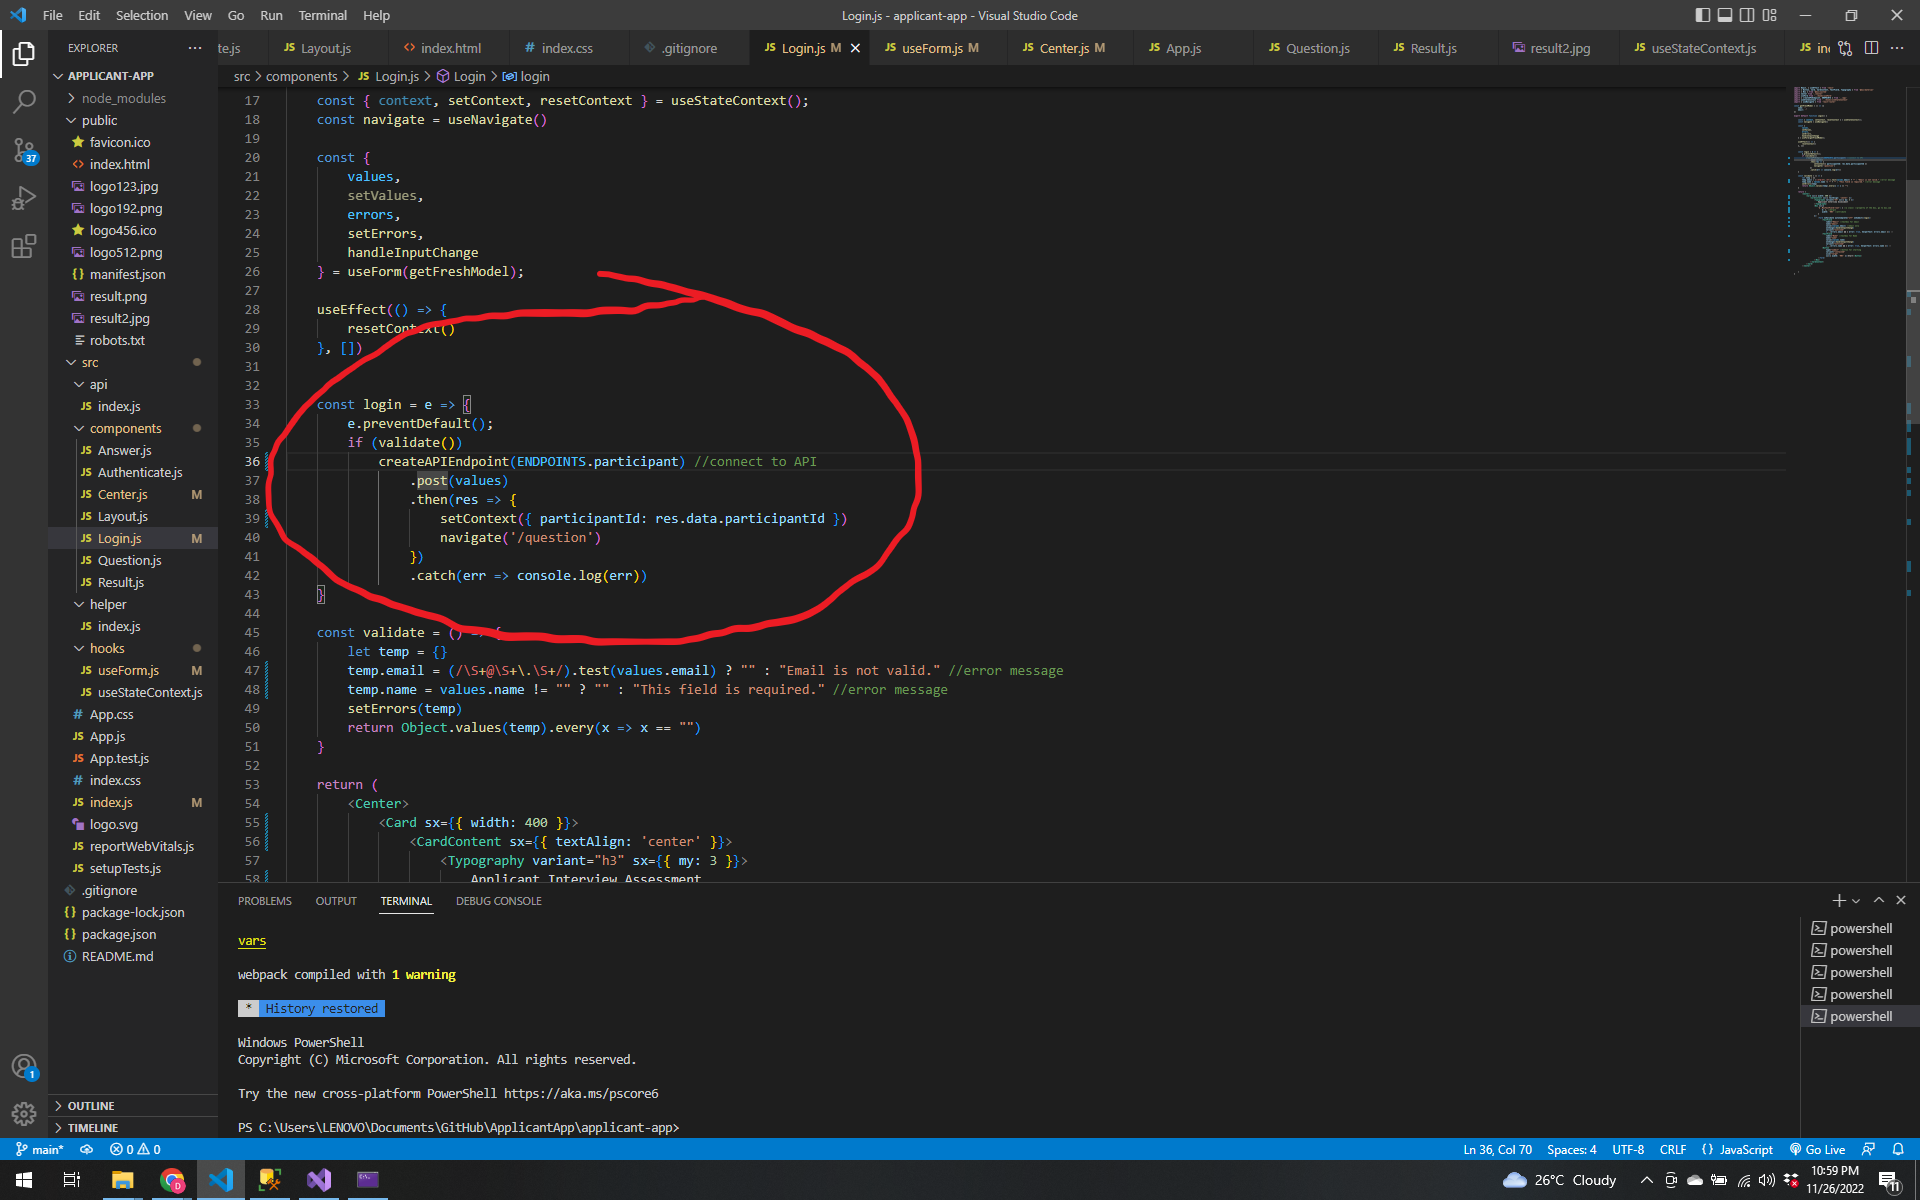The image size is (1920, 1200).
Task: Collapse the components folder
Action: (125, 428)
